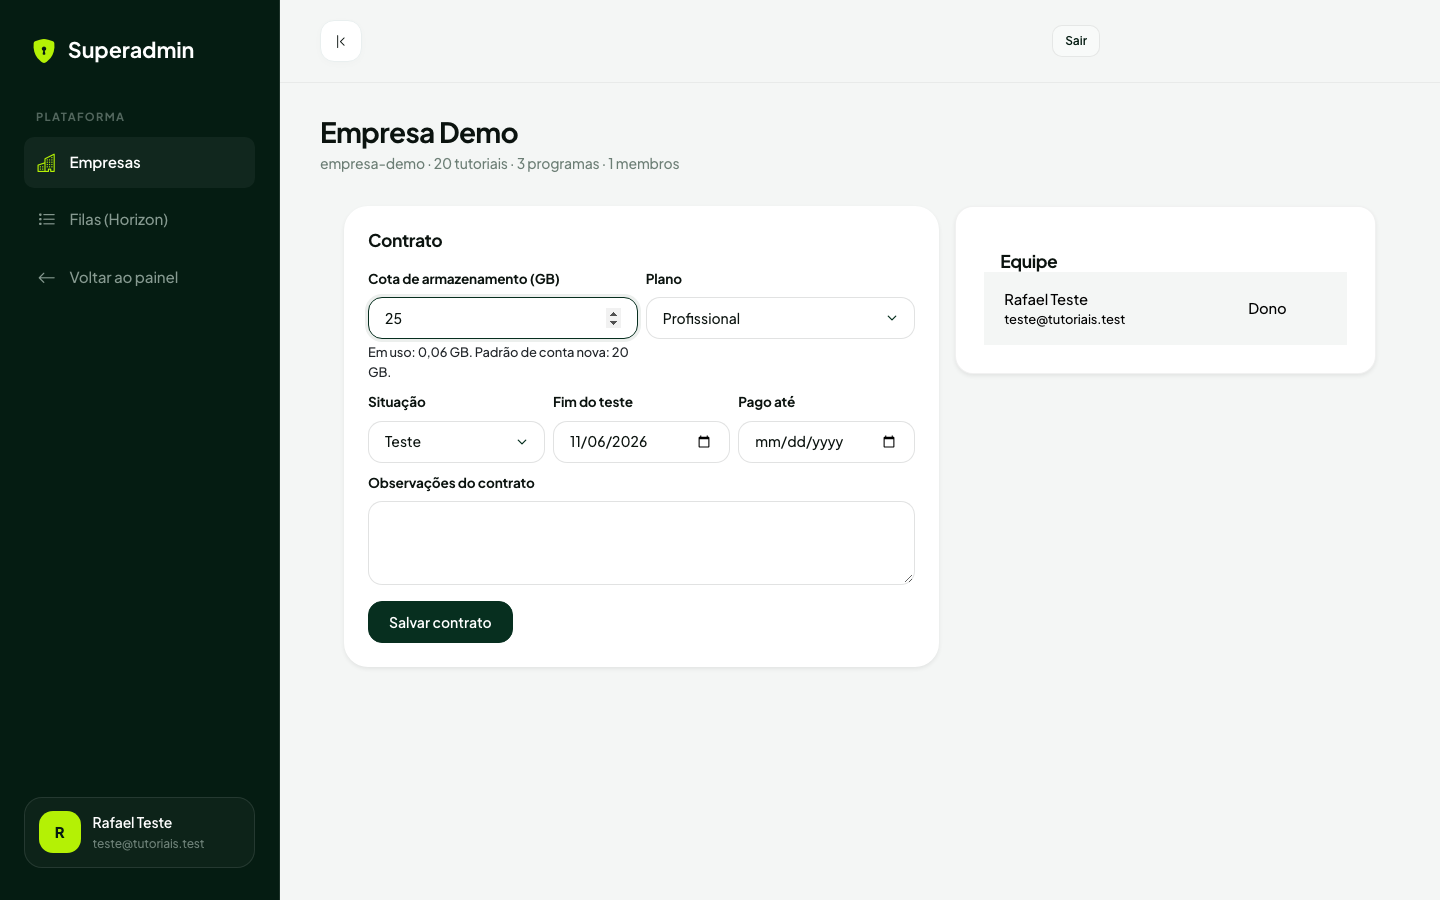Click the Fim do teste date field

641,442
